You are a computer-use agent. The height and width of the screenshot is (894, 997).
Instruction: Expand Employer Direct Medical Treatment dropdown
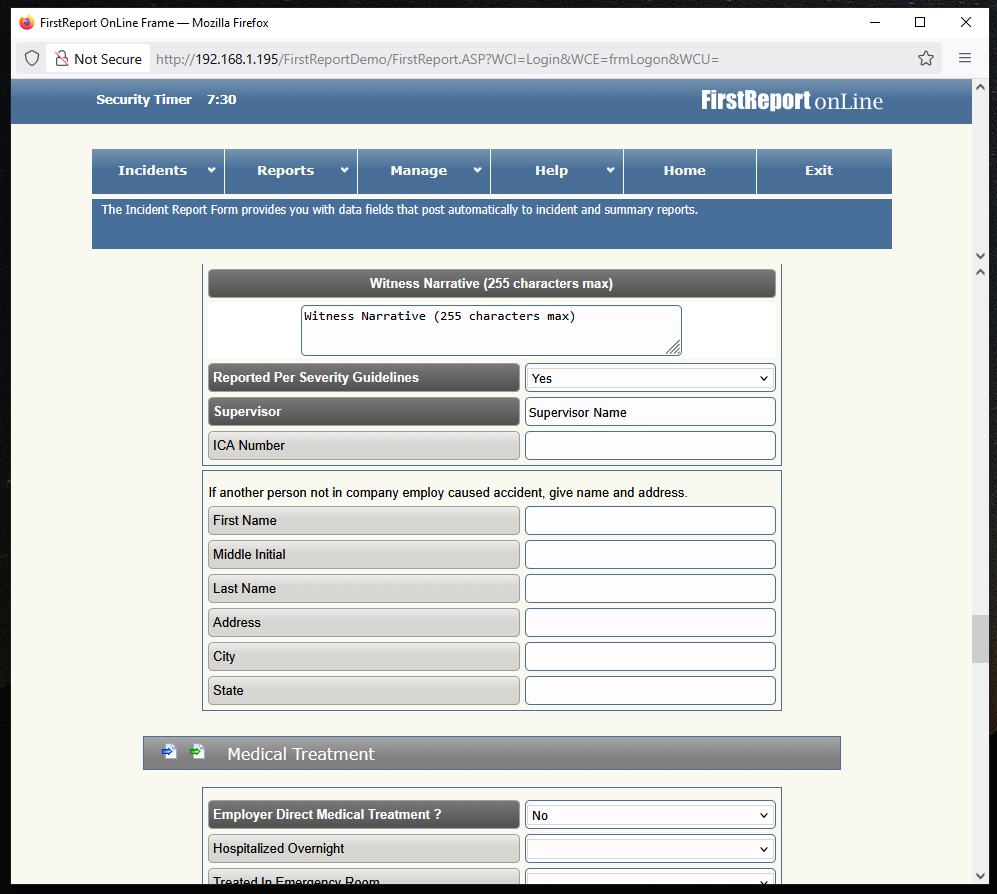coord(650,815)
